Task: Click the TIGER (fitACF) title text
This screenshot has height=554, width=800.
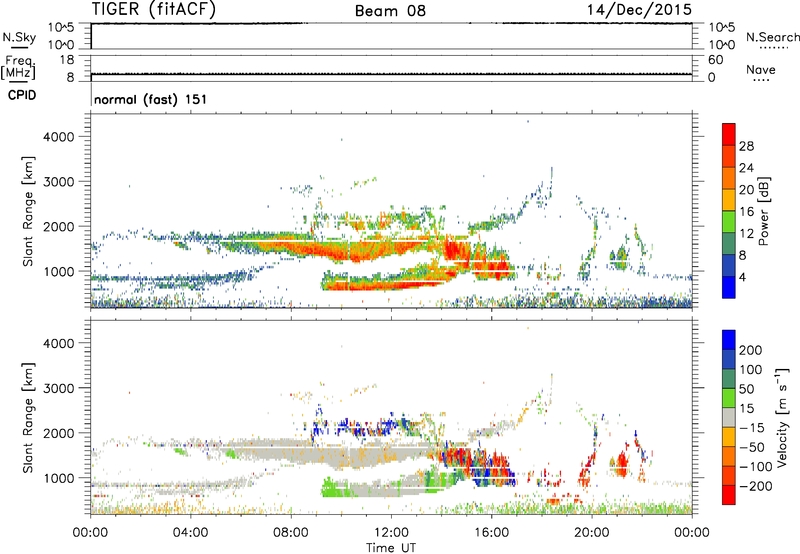Action: tap(154, 9)
